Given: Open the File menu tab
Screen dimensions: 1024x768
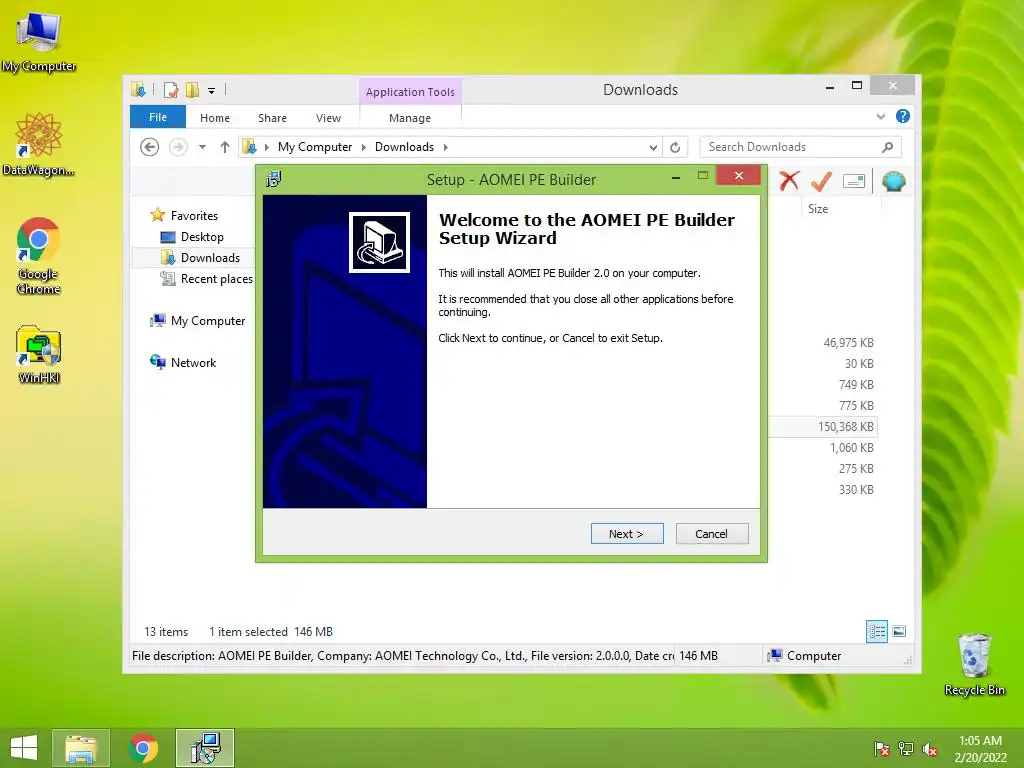Looking at the screenshot, I should point(158,117).
